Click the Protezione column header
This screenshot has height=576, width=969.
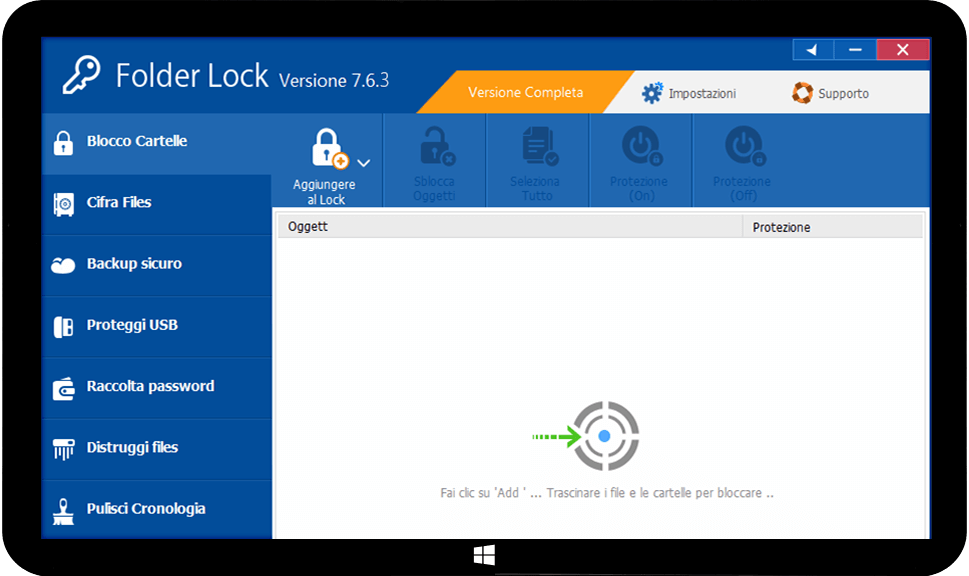coord(832,226)
